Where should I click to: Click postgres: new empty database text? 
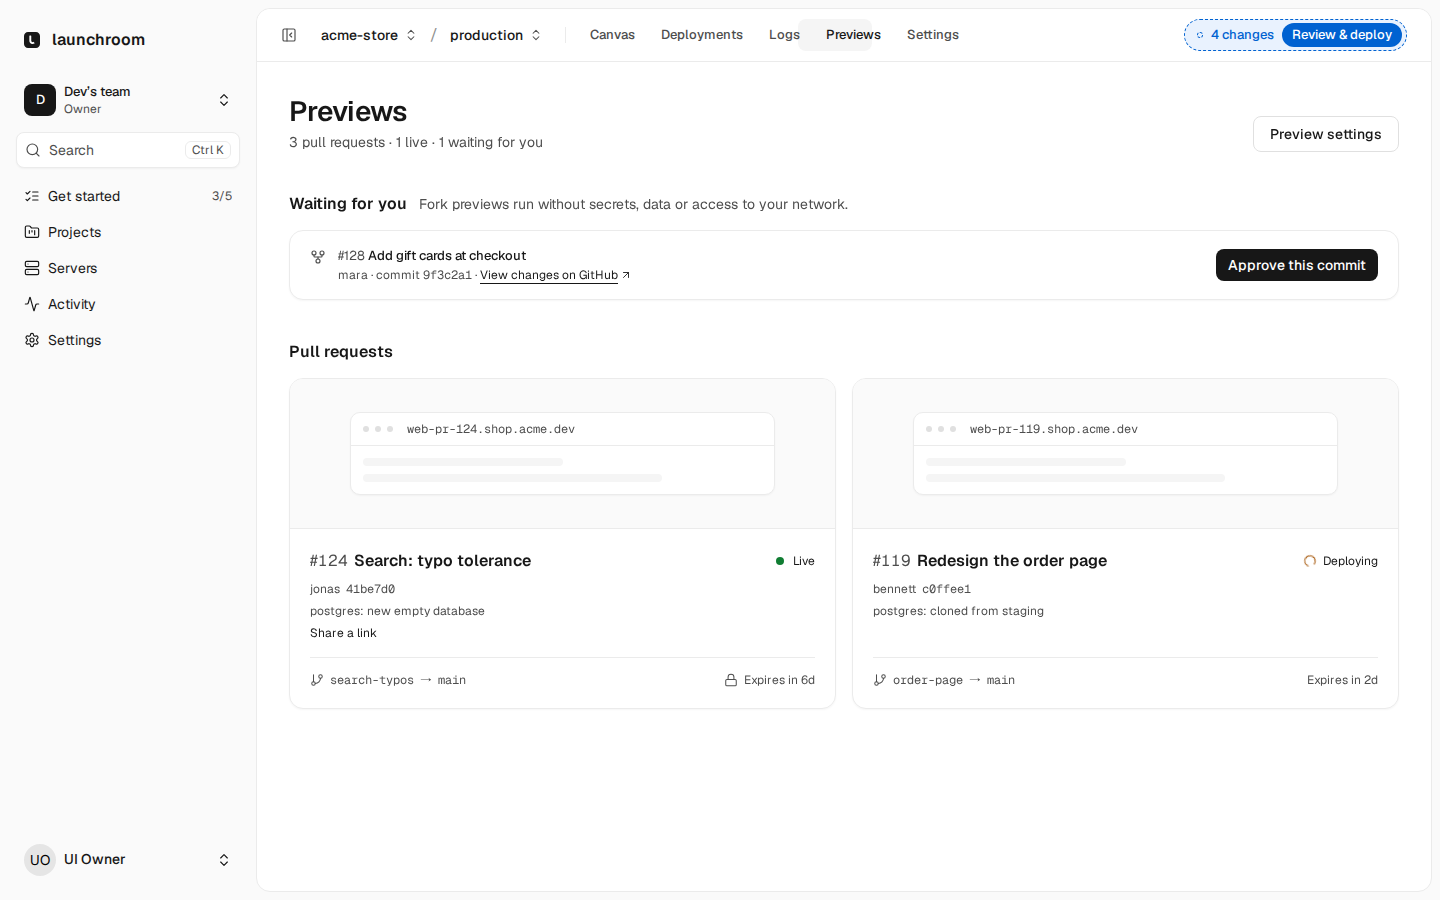[397, 611]
